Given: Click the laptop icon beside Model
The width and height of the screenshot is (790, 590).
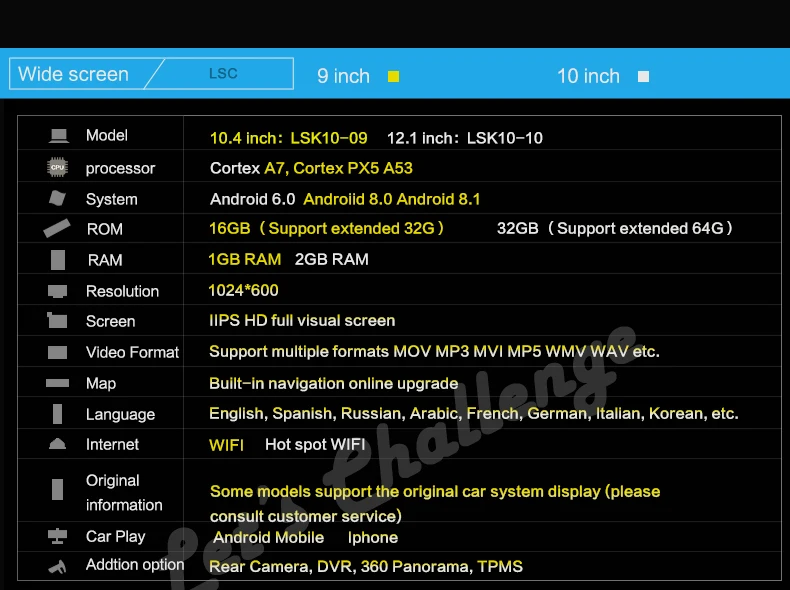Looking at the screenshot, I should 59,136.
